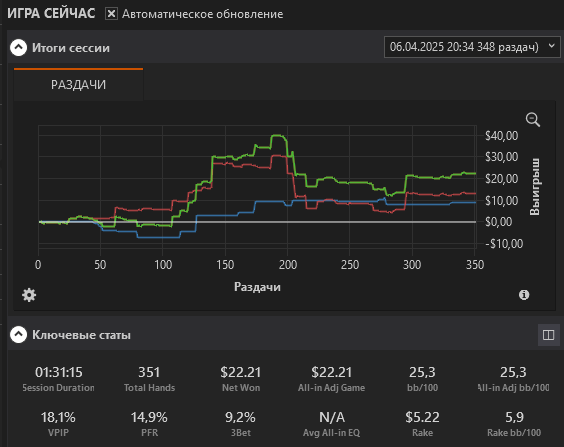
Task: Click the bb/100 25,3 stat
Action: tap(422, 378)
